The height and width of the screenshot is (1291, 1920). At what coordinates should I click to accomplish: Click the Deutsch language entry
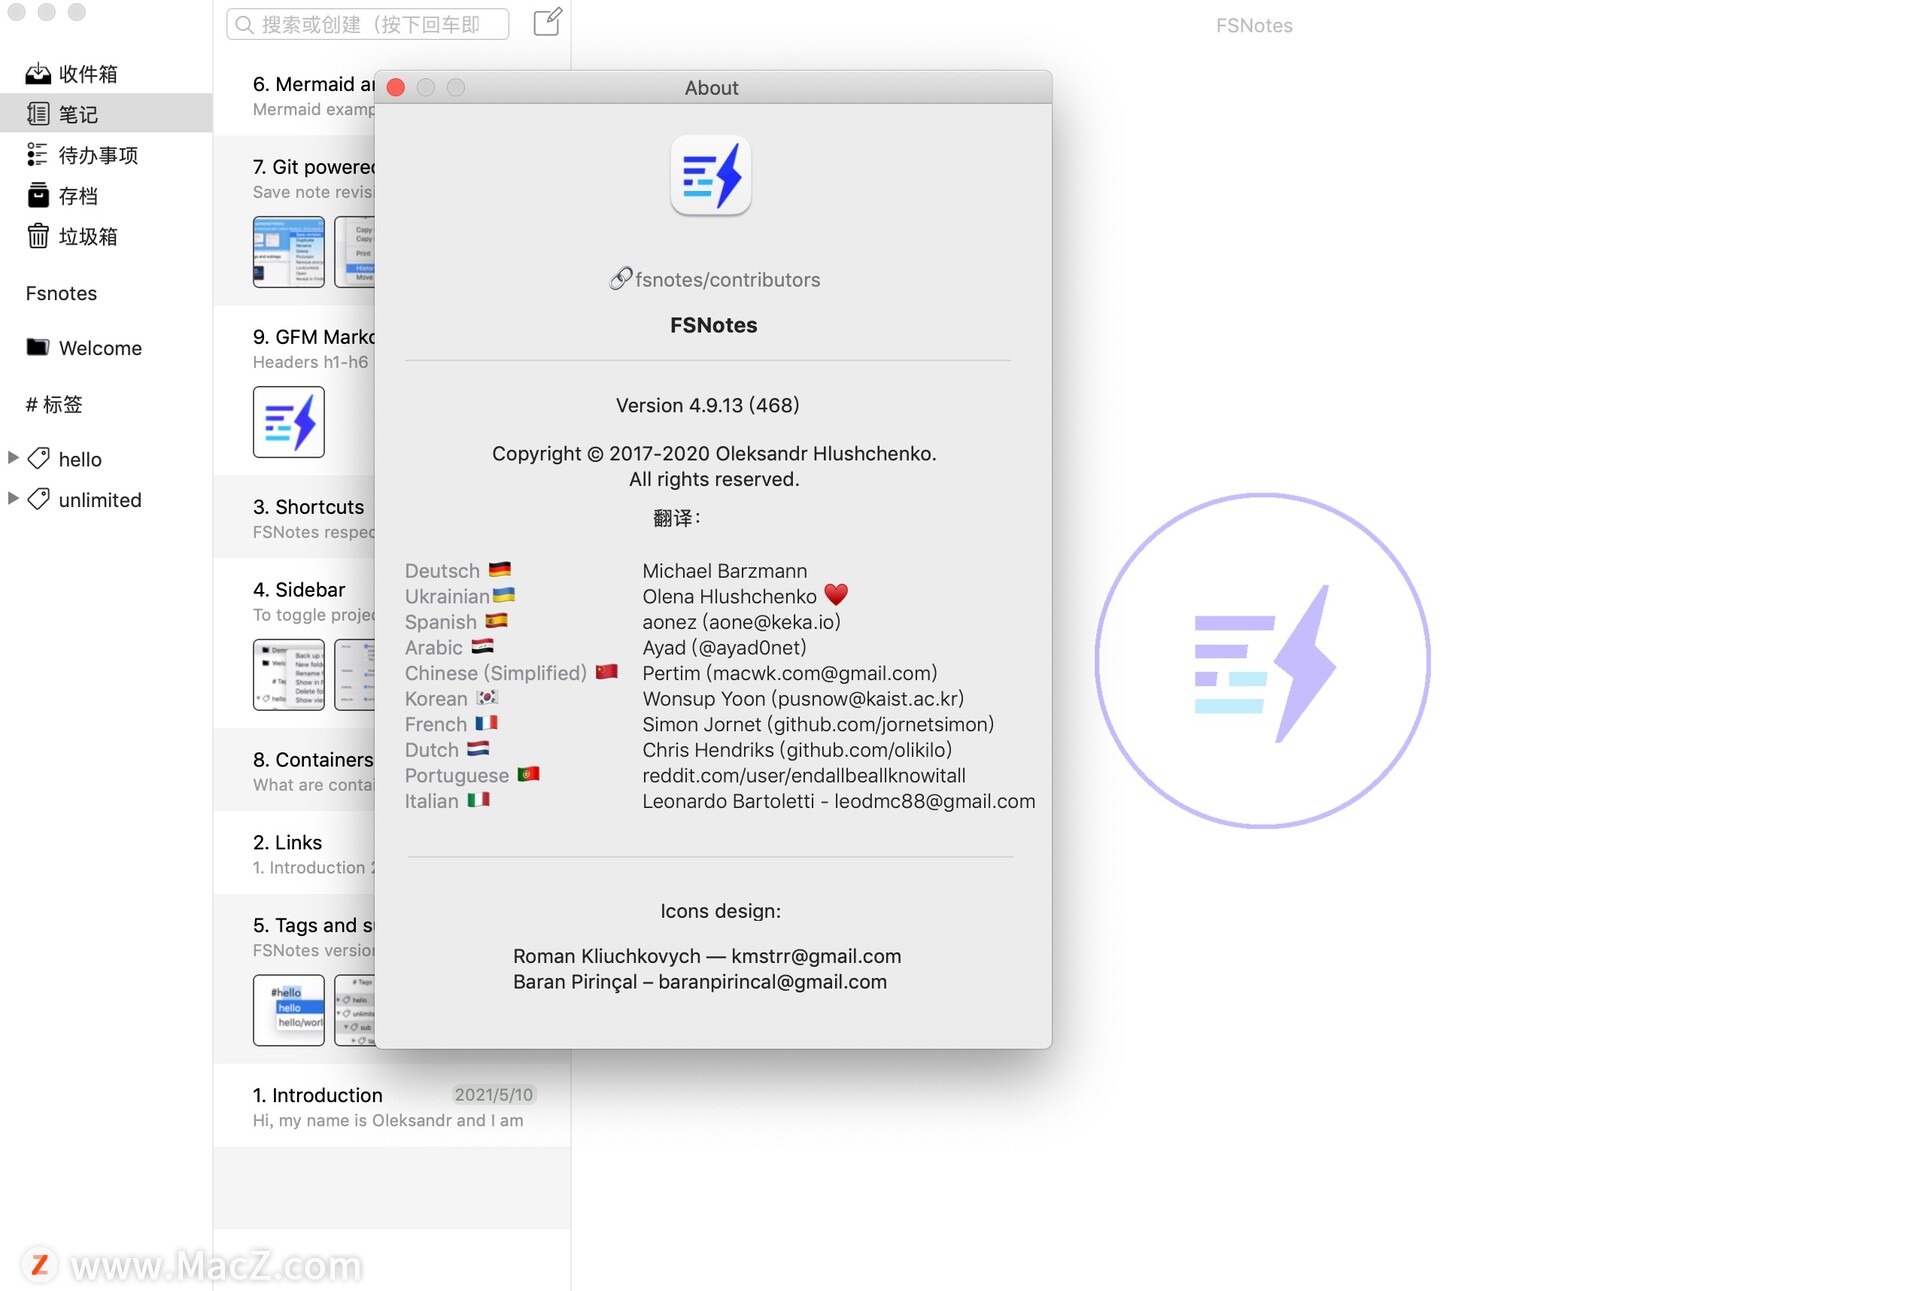coord(458,570)
